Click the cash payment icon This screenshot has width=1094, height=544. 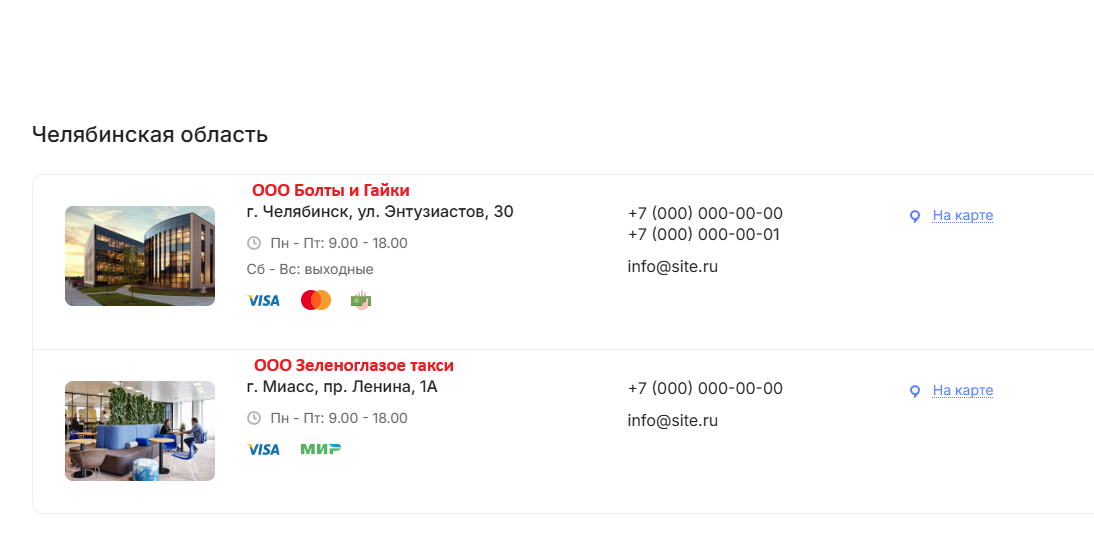pyautogui.click(x=361, y=300)
